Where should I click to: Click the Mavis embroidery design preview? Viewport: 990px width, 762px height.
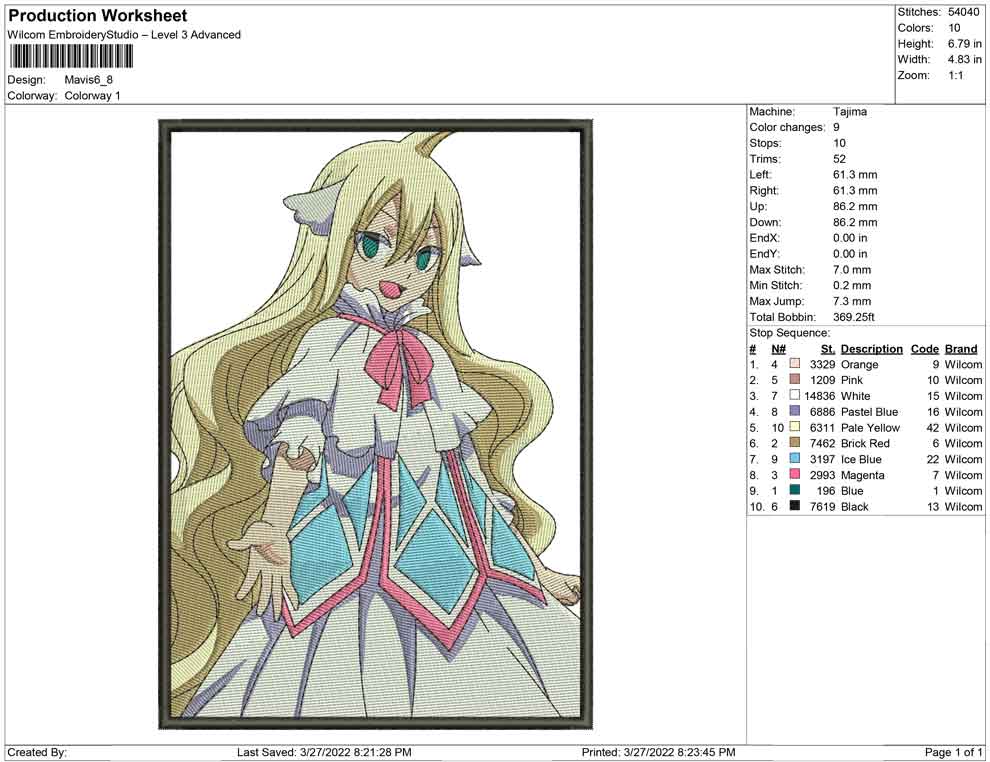pos(375,424)
